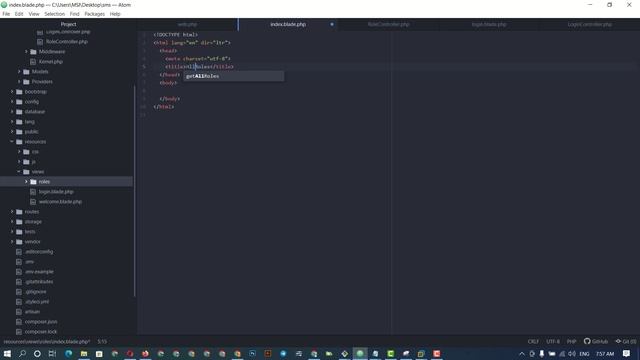Open Windows taskbar search
This screenshot has height=360, width=640.
point(22,353)
